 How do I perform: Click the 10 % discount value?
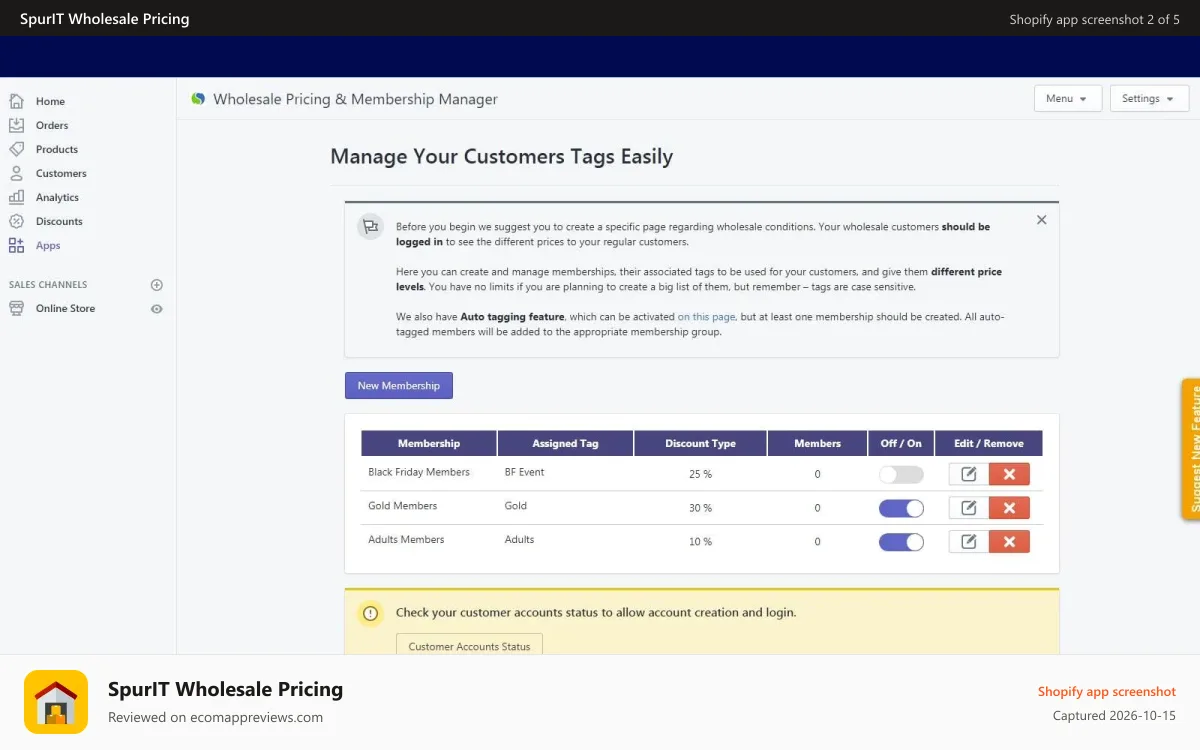click(x=700, y=542)
